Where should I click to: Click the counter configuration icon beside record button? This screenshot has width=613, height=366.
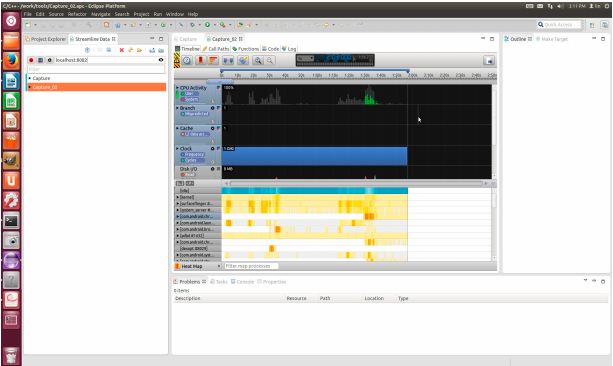(40, 60)
